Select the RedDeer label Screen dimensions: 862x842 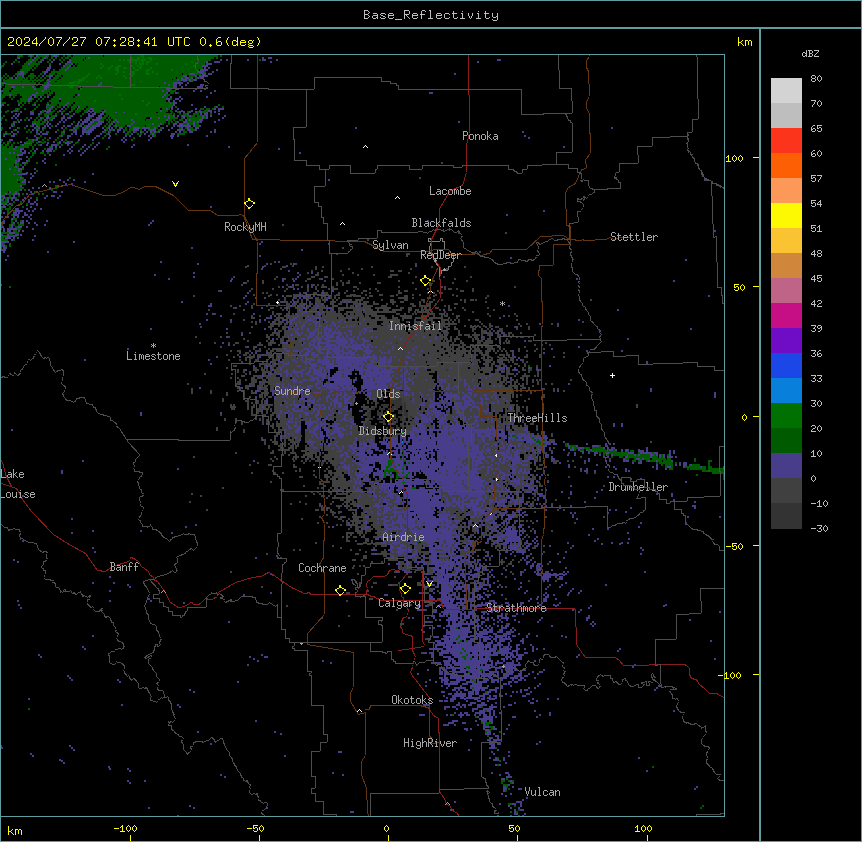pyautogui.click(x=440, y=255)
